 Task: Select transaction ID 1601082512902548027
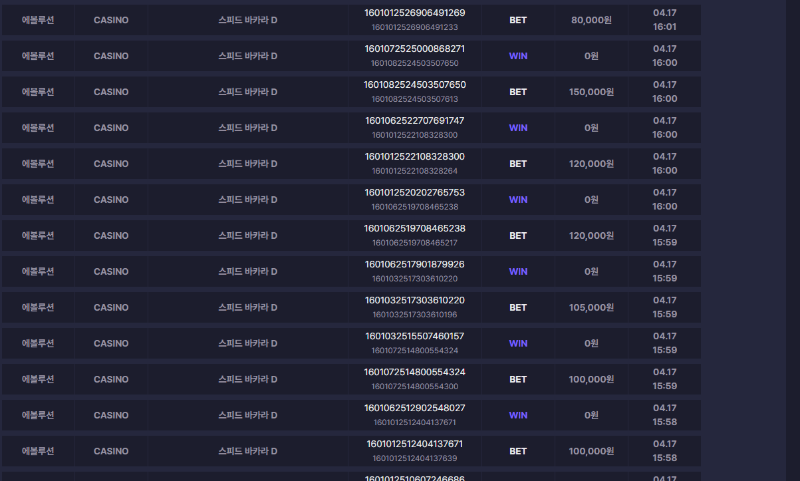point(415,409)
